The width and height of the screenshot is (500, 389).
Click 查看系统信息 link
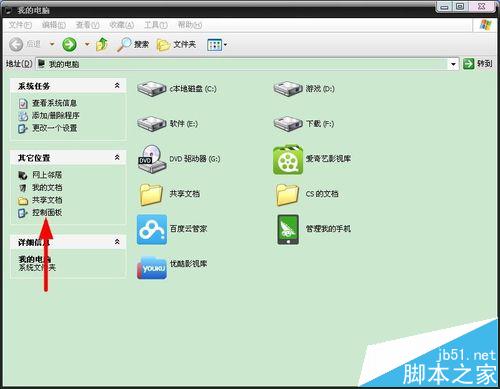pyautogui.click(x=55, y=103)
